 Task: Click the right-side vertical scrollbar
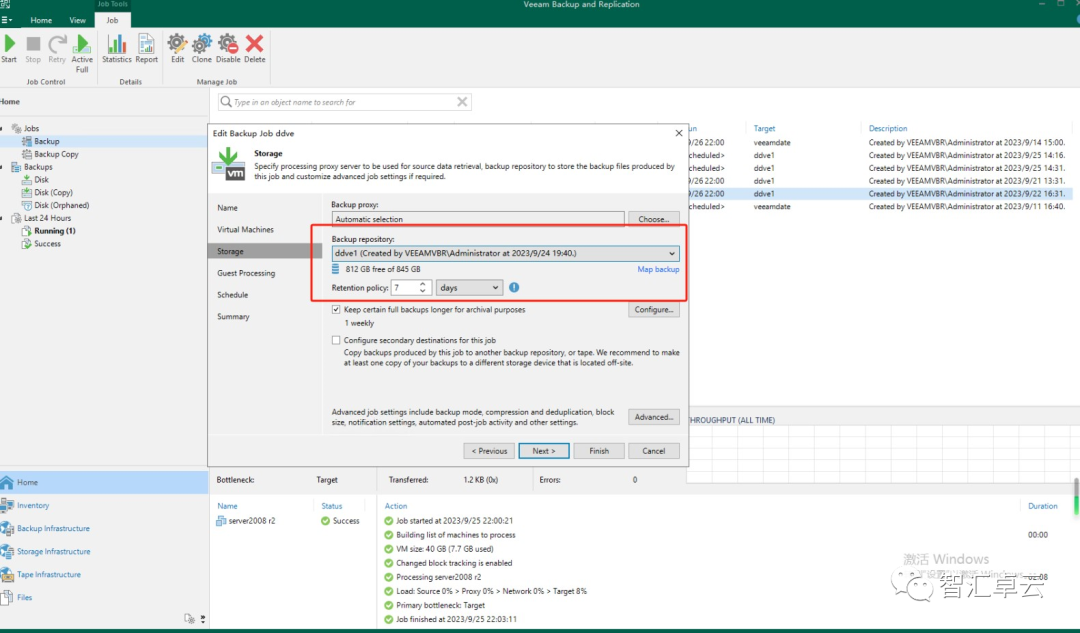pyautogui.click(x=1076, y=497)
